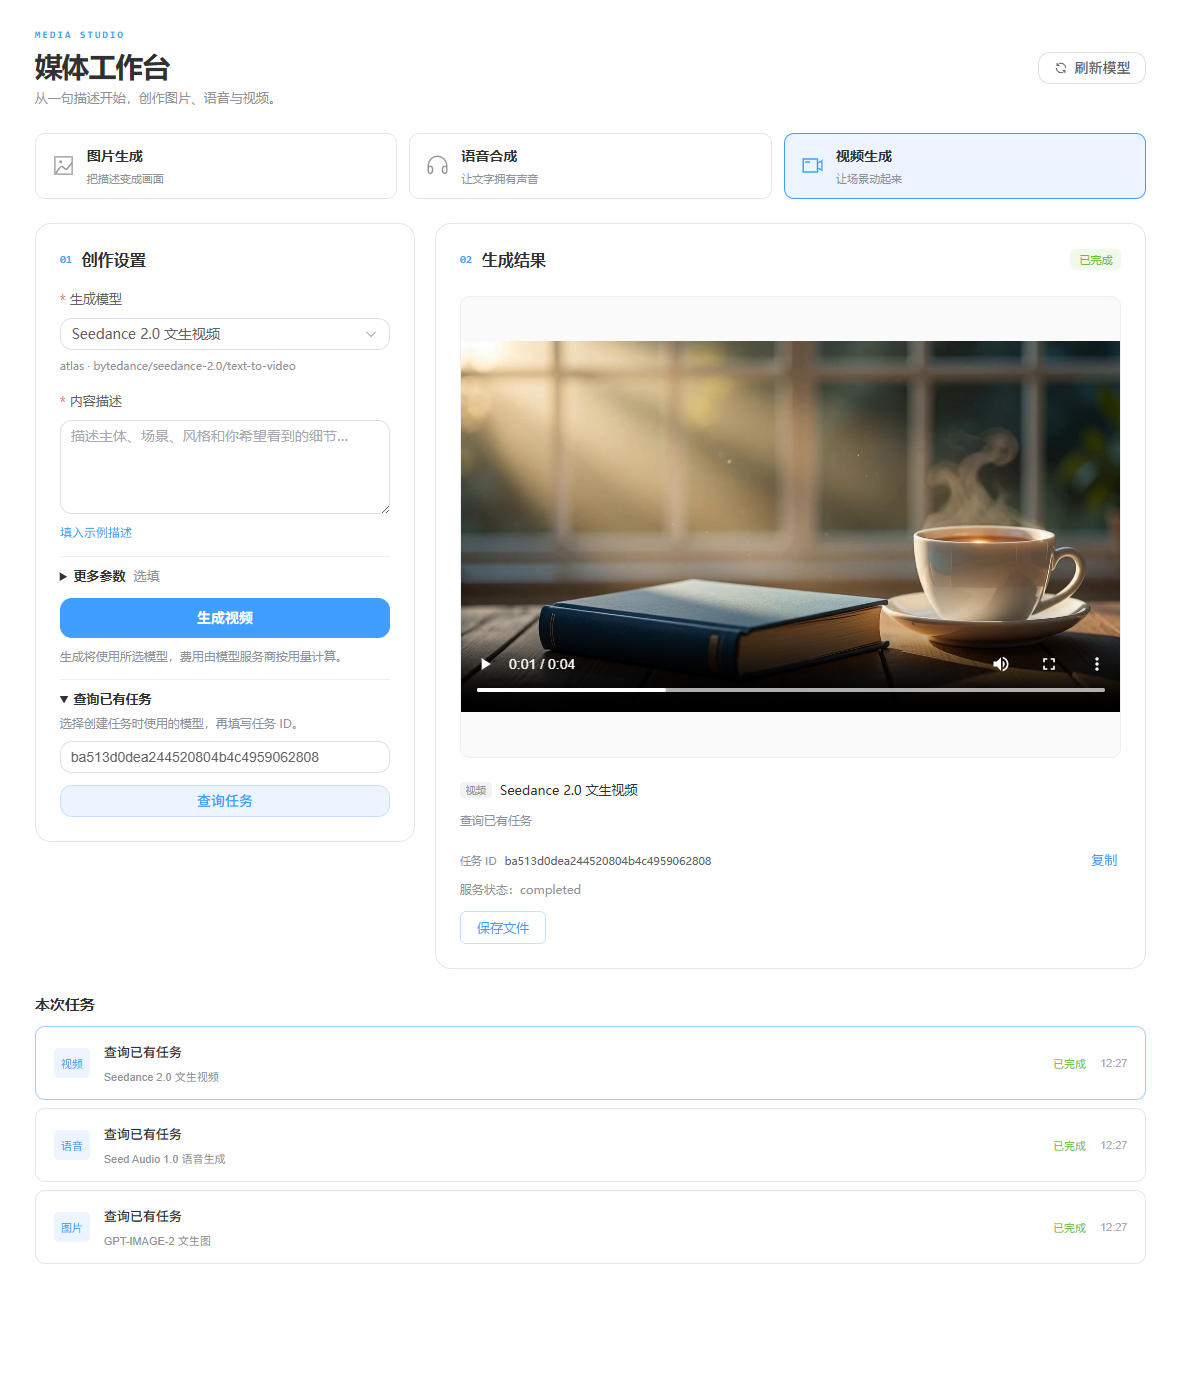Click the 视频 tag beside result model name

tap(476, 790)
